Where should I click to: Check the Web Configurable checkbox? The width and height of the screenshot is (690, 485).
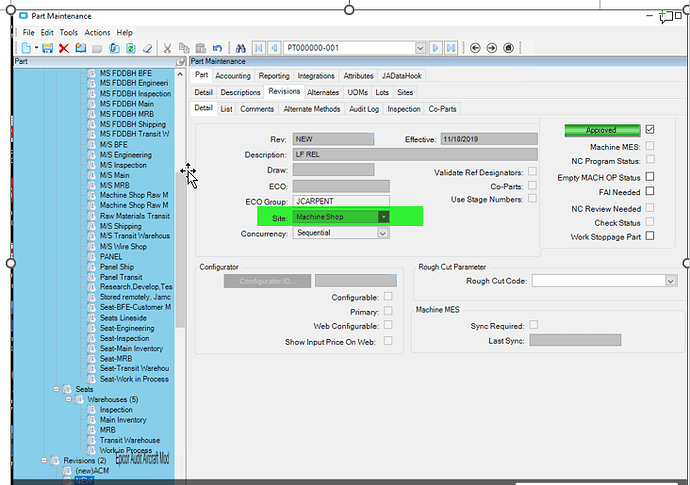(388, 325)
